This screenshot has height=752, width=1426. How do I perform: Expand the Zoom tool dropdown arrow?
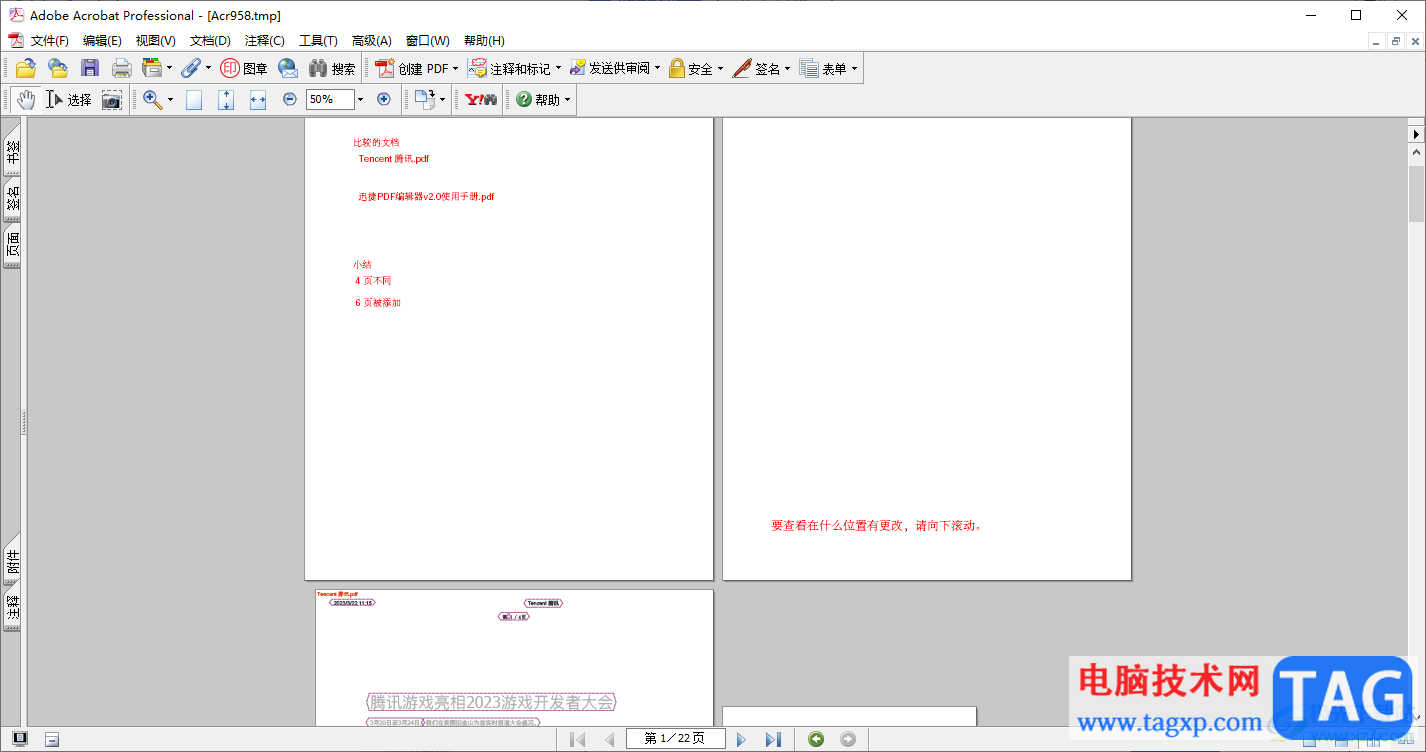170,100
